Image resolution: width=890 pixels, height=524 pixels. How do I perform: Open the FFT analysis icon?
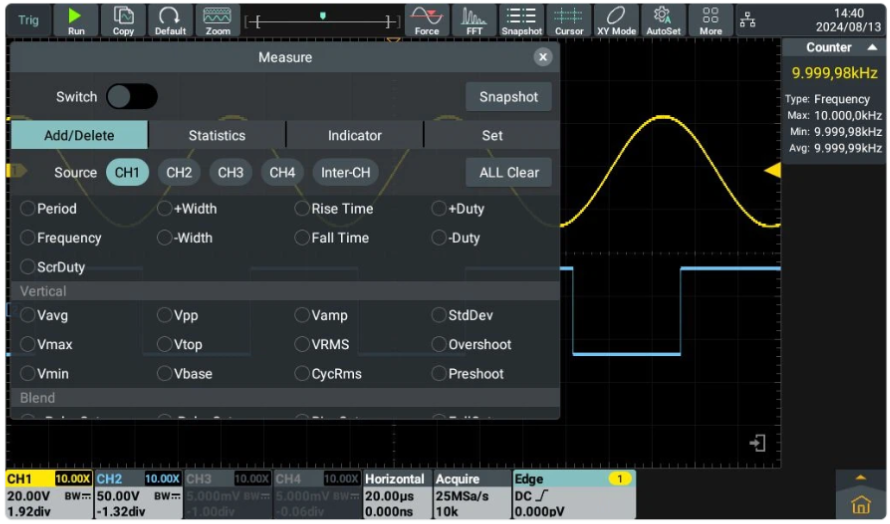click(x=473, y=19)
